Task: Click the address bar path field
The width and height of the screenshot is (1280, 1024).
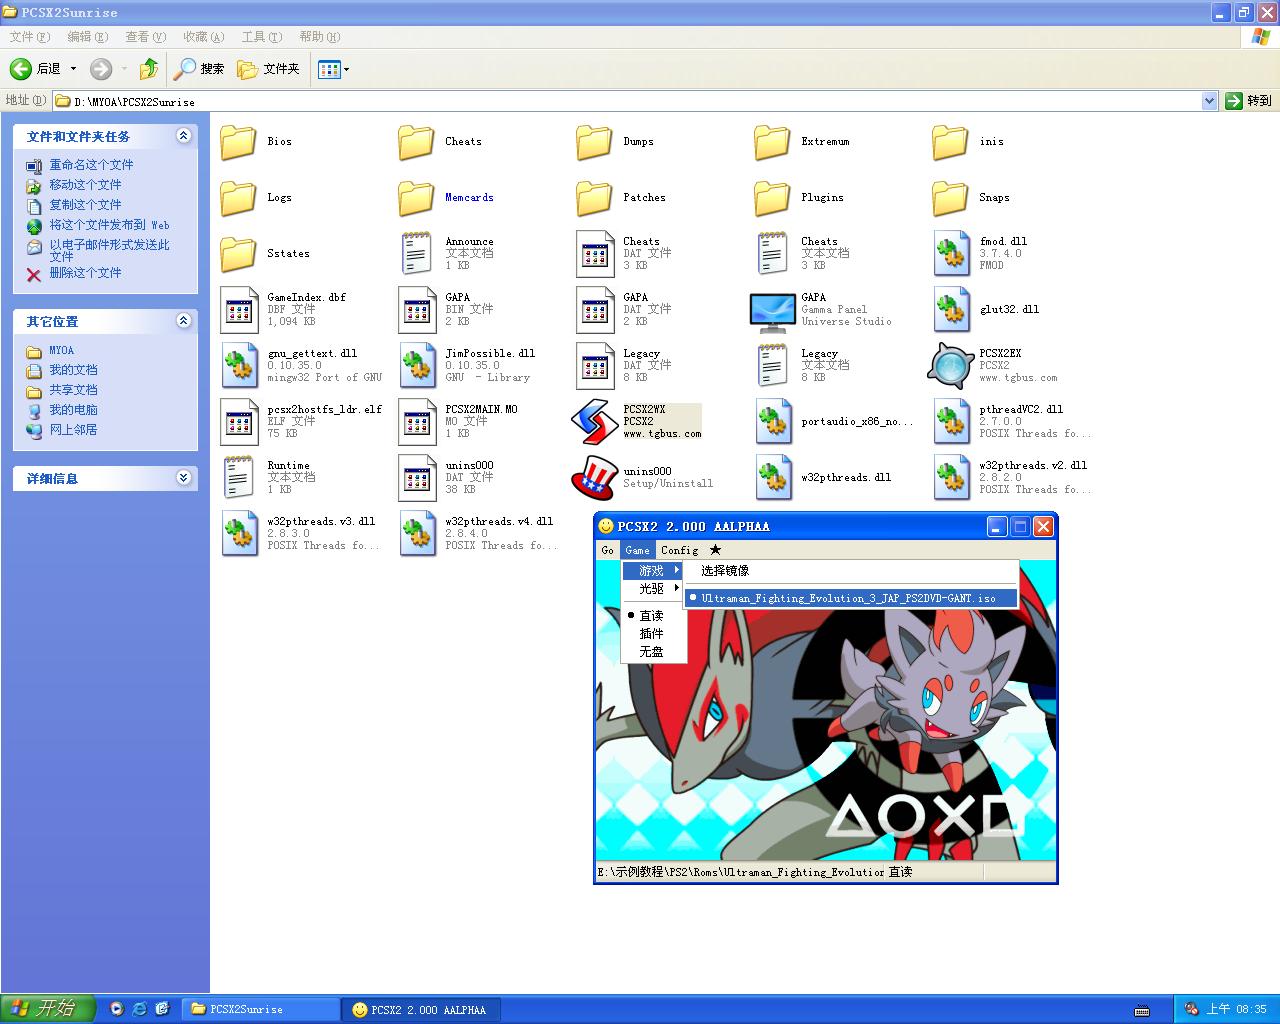Action: point(627,101)
